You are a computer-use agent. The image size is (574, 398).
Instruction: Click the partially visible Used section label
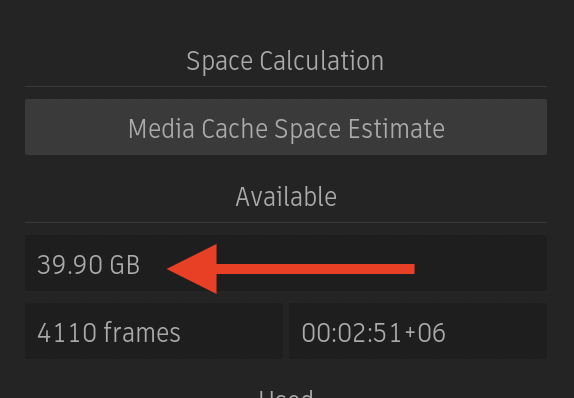(x=286, y=394)
